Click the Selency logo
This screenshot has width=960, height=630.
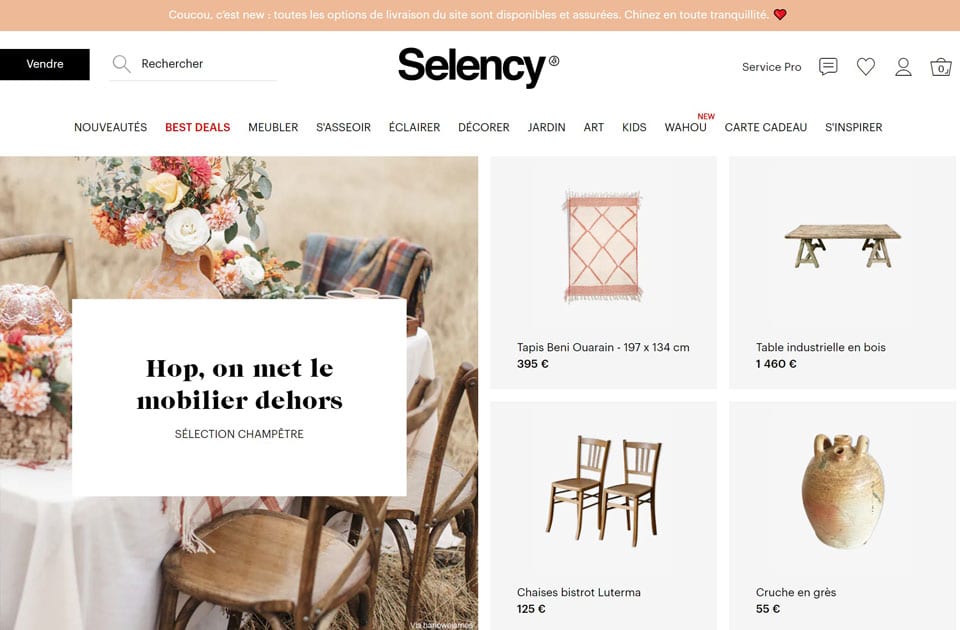[x=478, y=67]
